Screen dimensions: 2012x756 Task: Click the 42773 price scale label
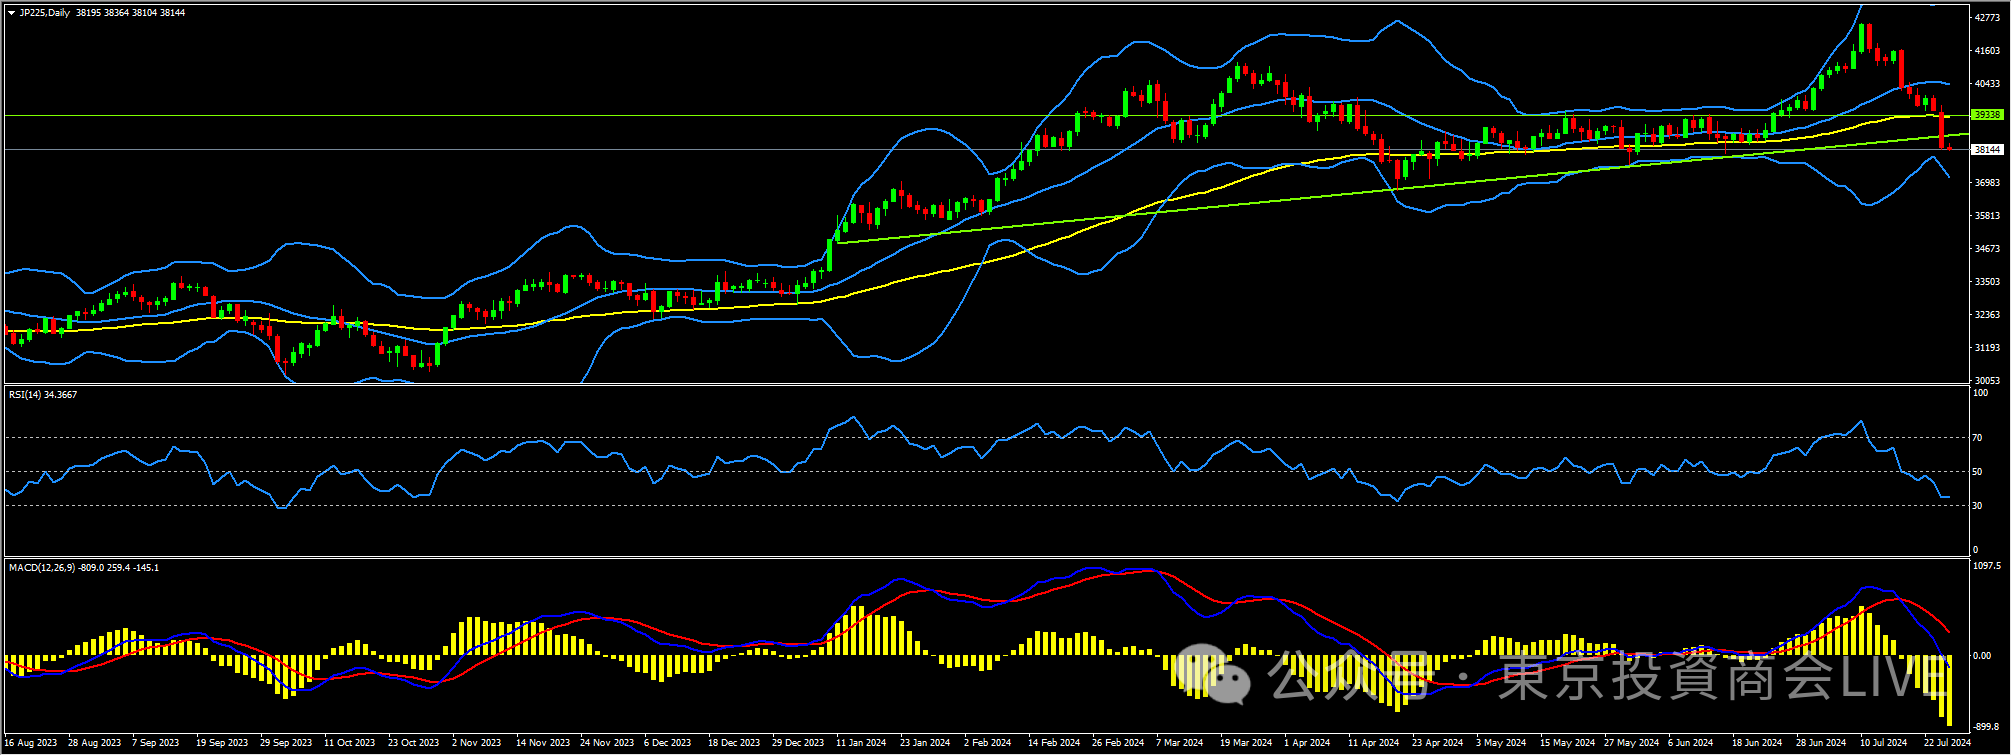coord(1986,18)
